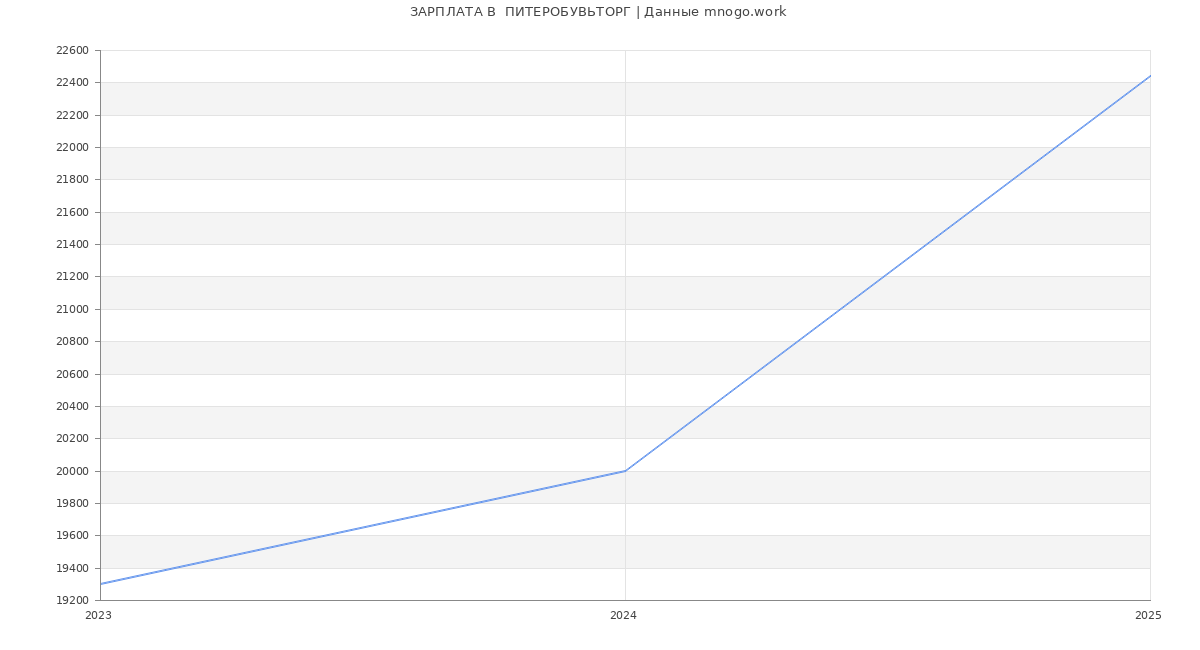Select the line's end point at 2025
The height and width of the screenshot is (650, 1200).
[x=1149, y=76]
